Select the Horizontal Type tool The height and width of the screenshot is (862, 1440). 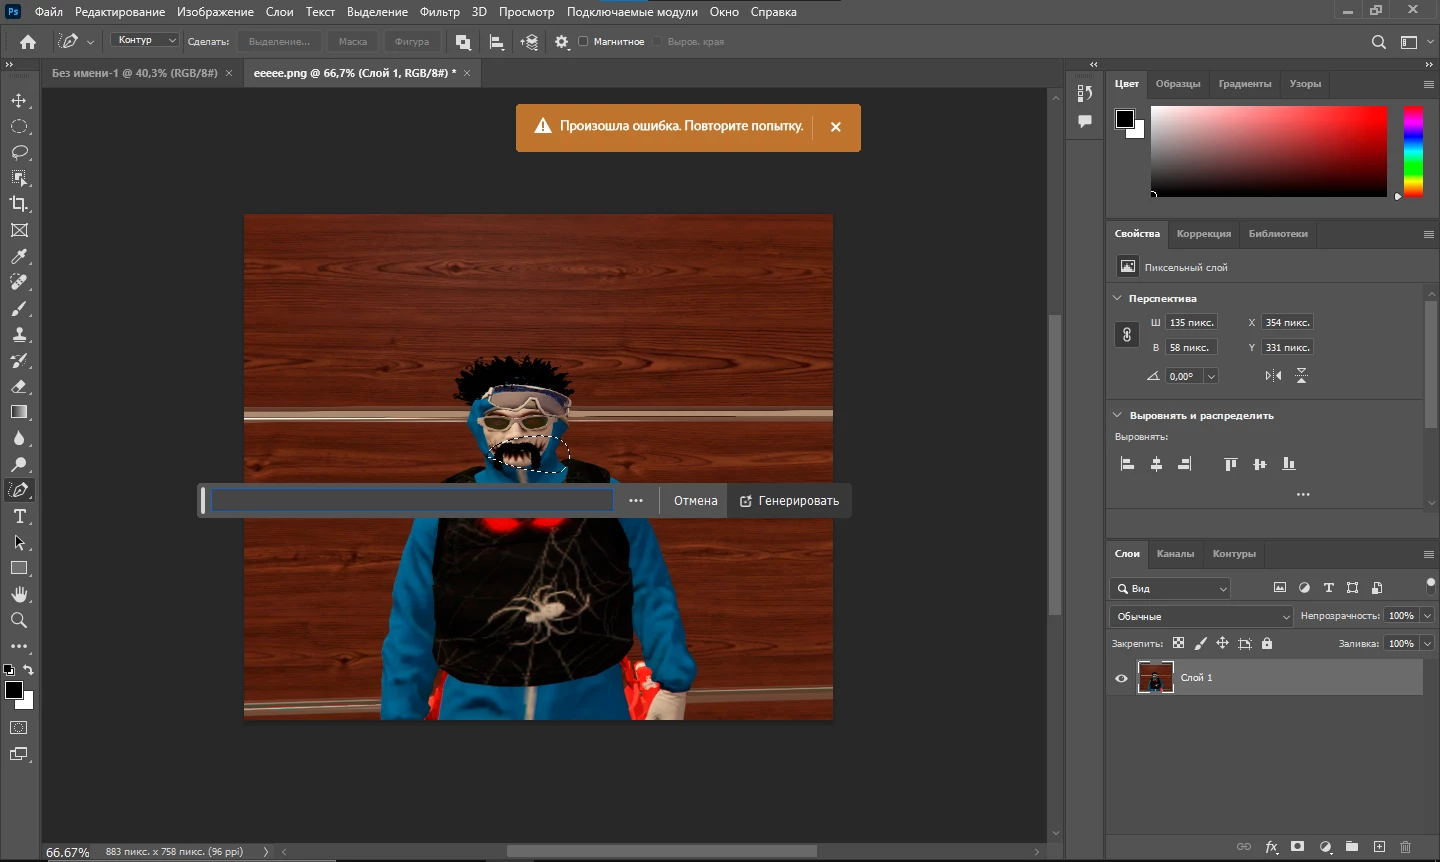[x=19, y=516]
